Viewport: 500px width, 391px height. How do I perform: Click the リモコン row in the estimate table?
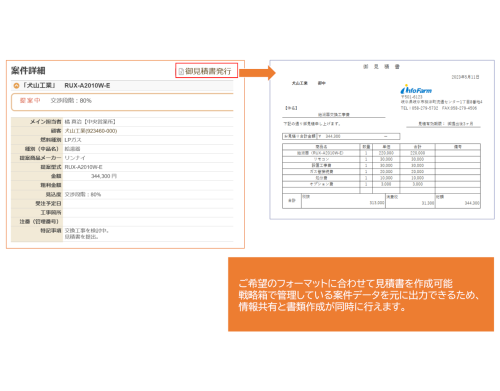(381, 159)
